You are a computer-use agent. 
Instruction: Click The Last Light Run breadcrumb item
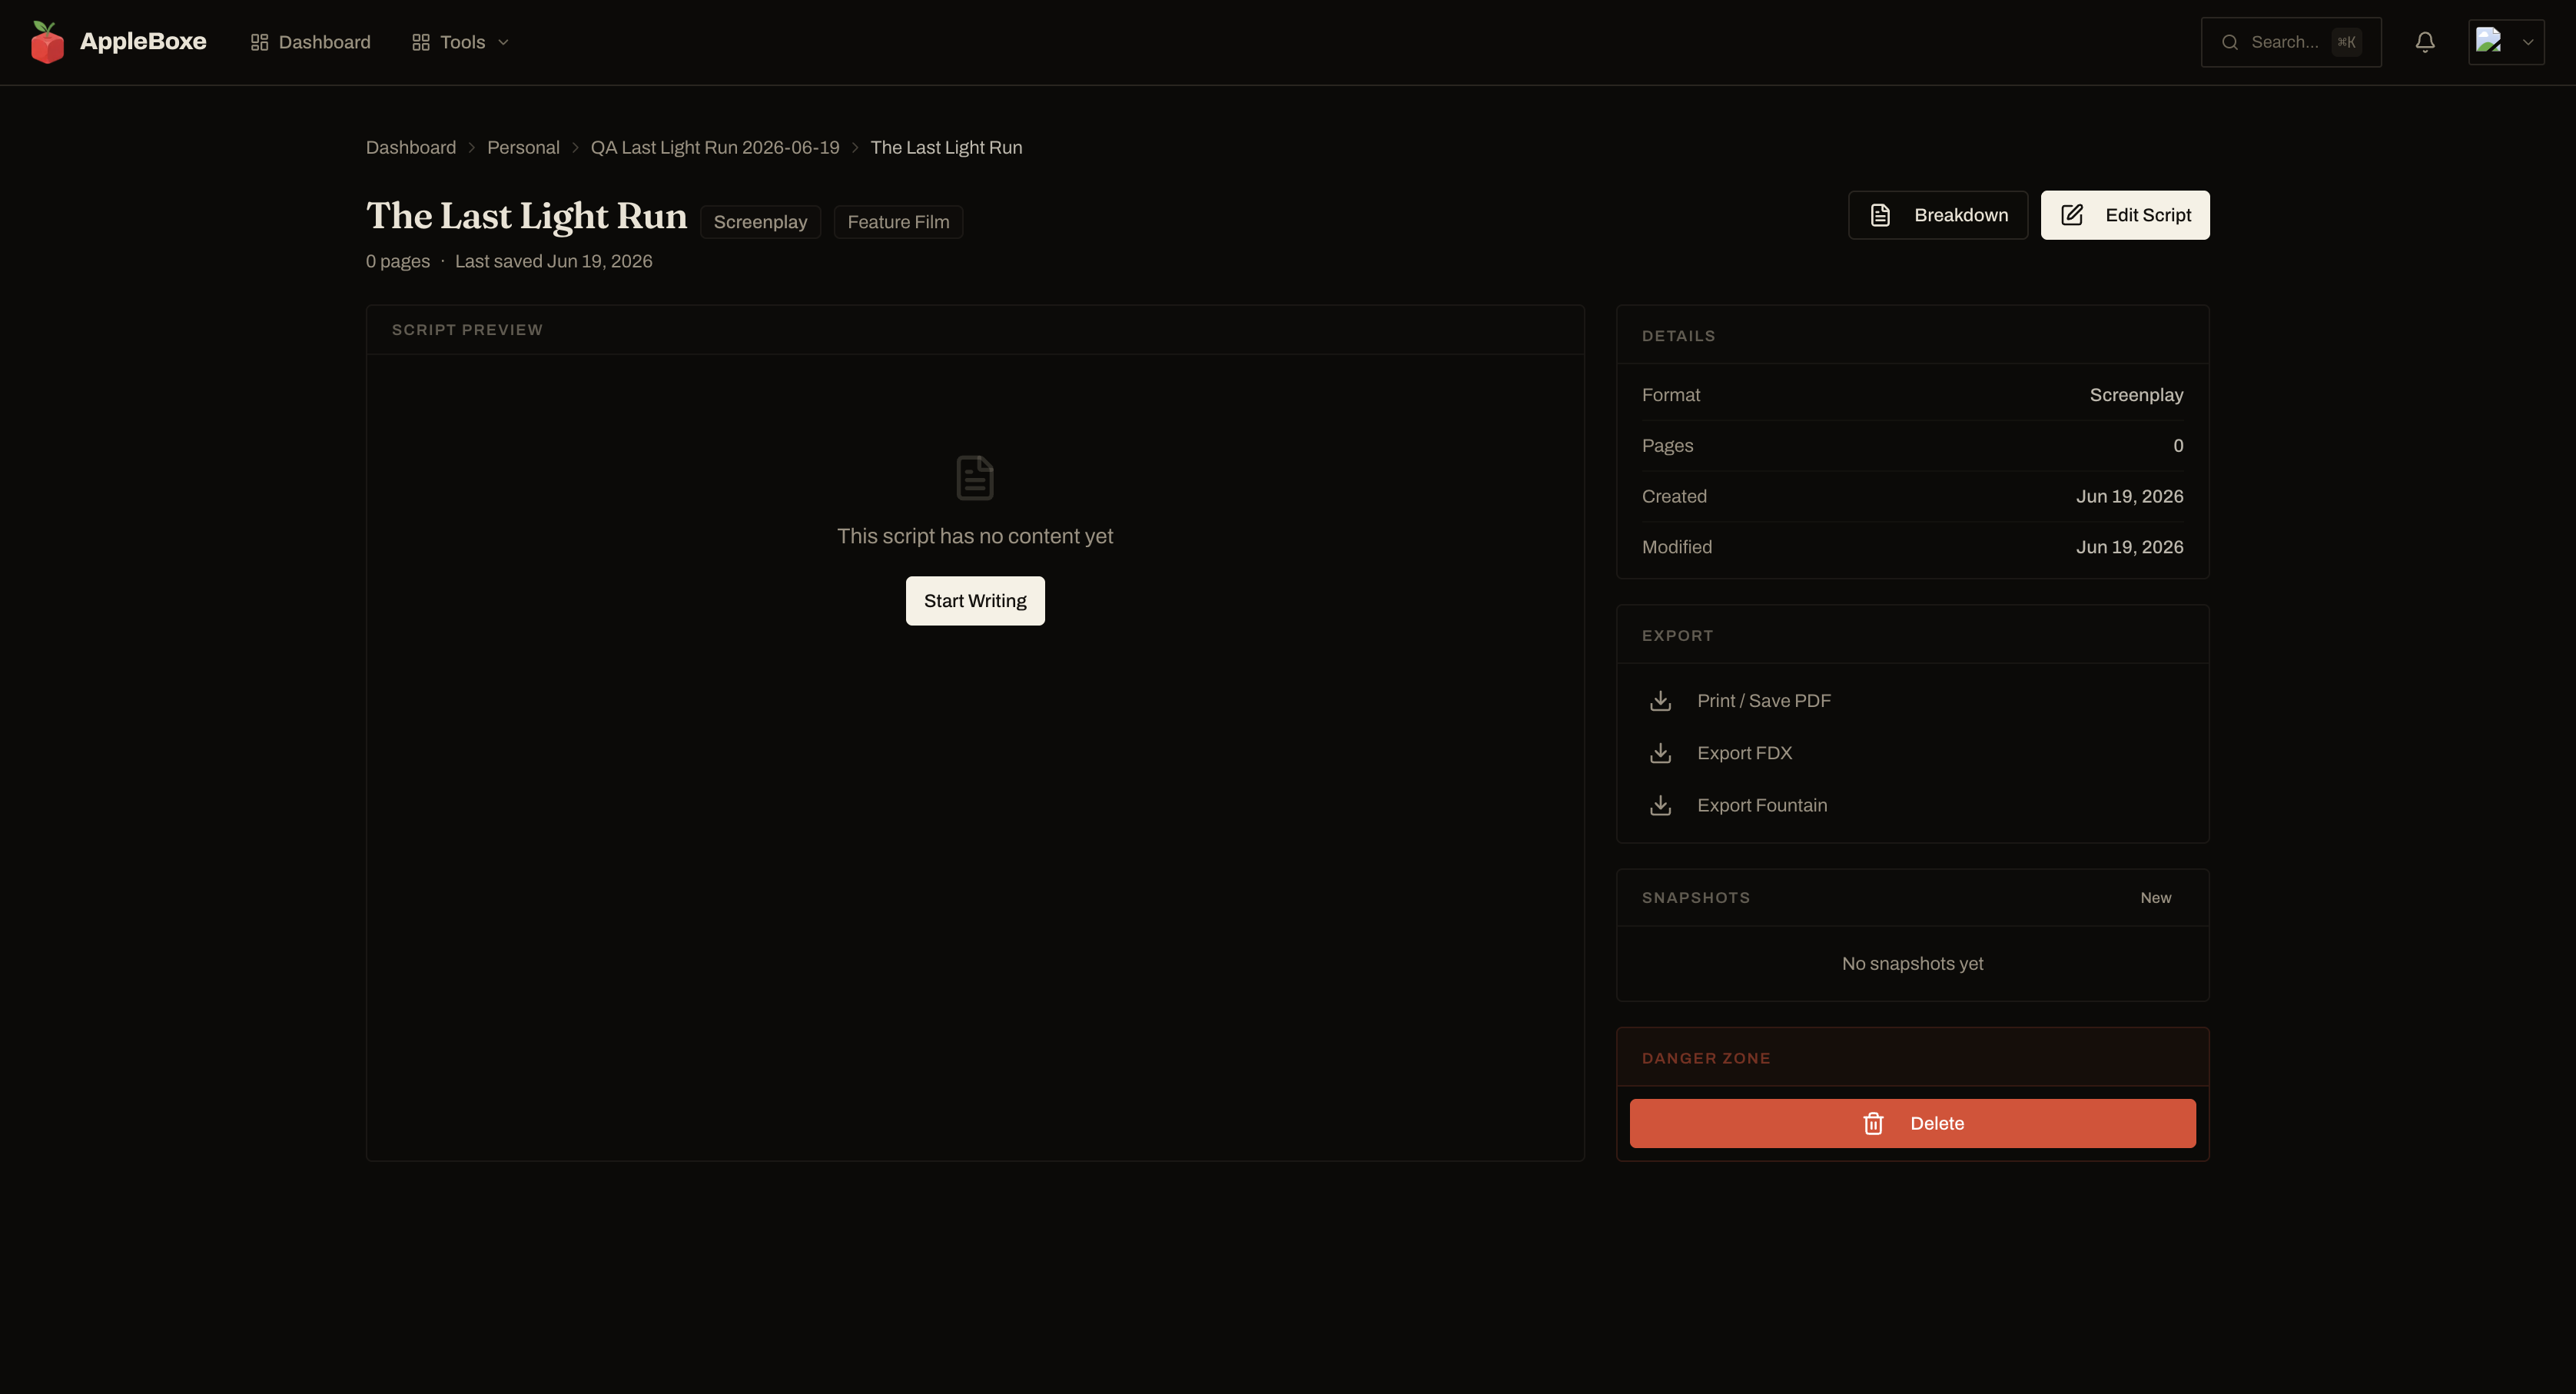(946, 147)
